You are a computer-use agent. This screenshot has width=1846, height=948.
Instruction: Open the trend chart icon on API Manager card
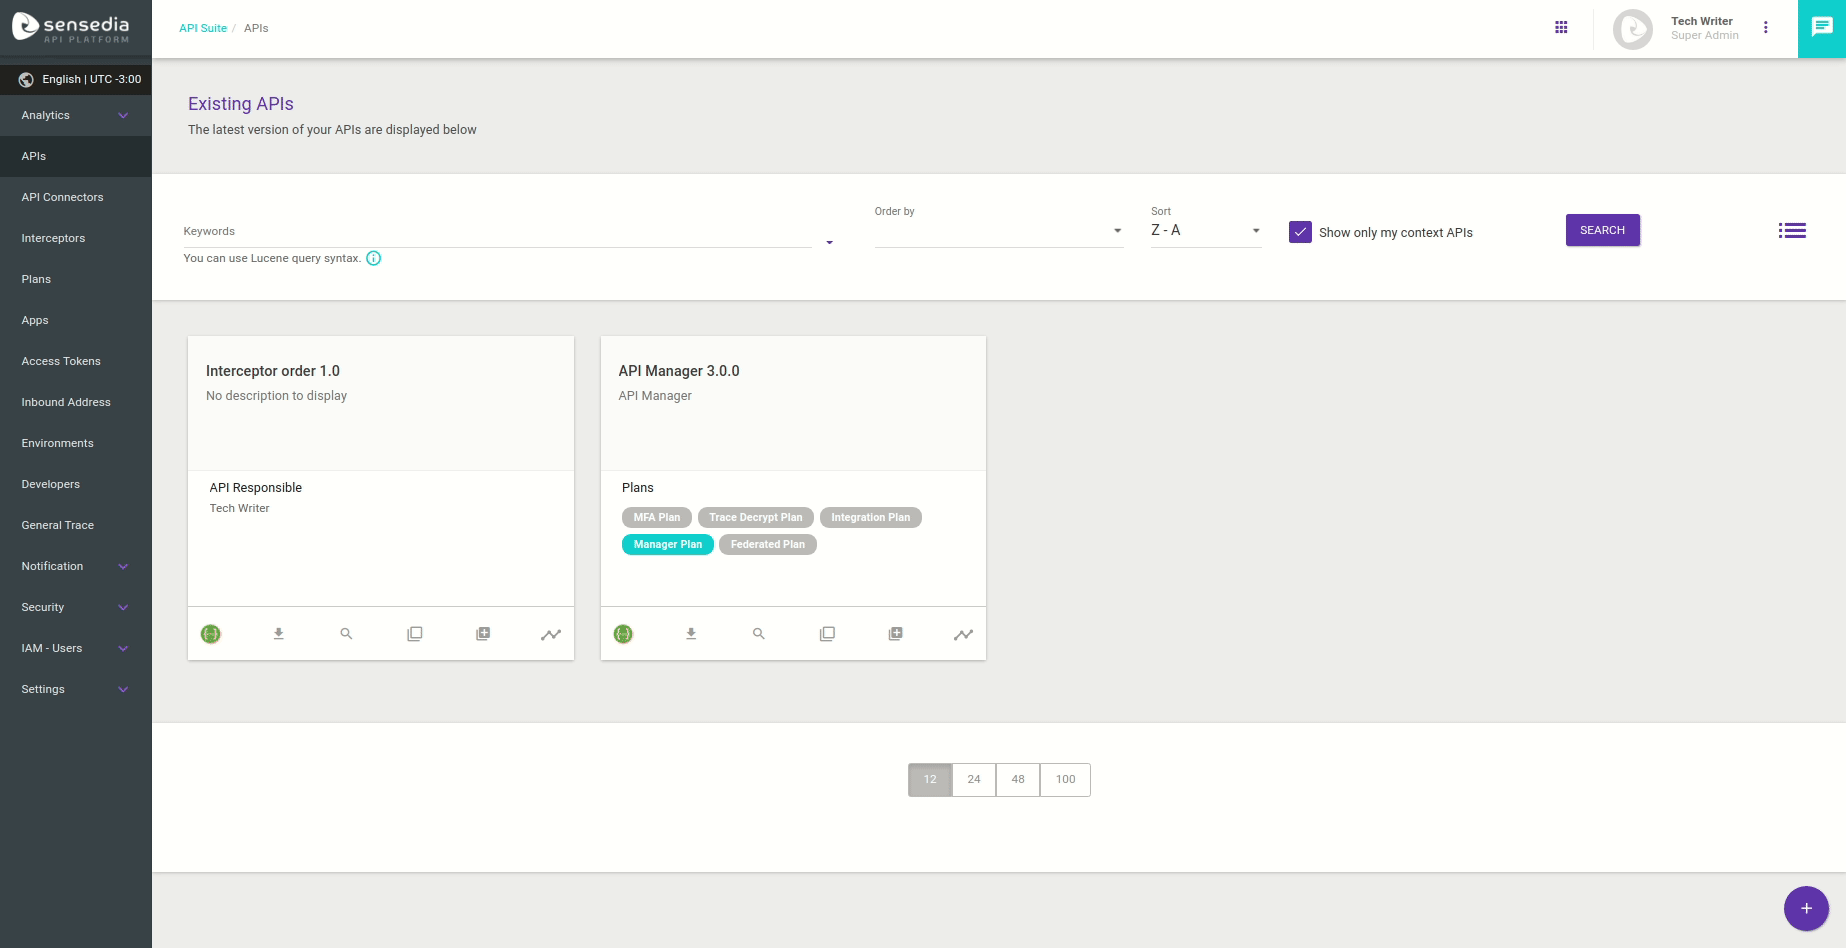963,634
